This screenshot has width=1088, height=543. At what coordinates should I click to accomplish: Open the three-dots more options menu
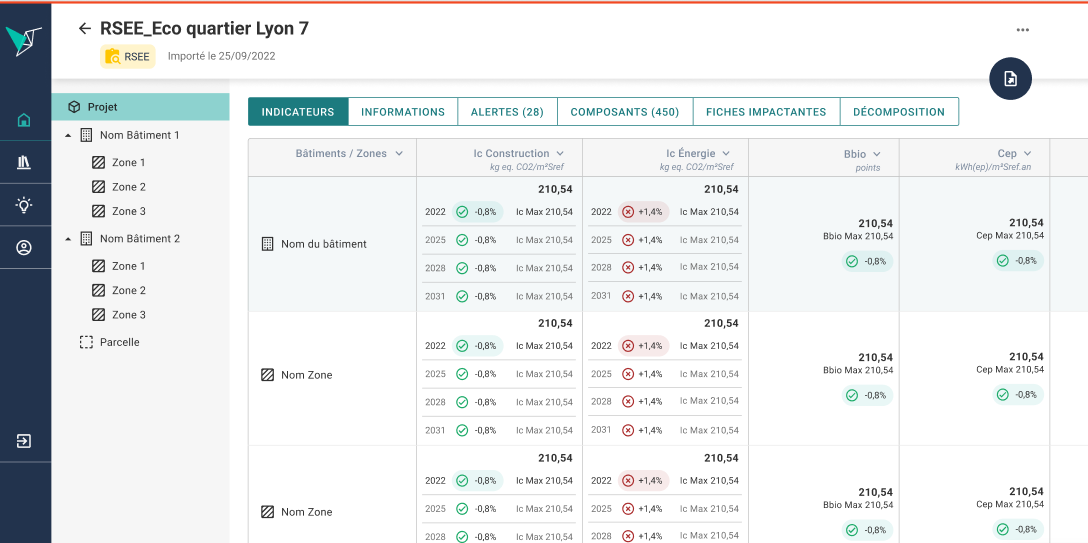1022,30
